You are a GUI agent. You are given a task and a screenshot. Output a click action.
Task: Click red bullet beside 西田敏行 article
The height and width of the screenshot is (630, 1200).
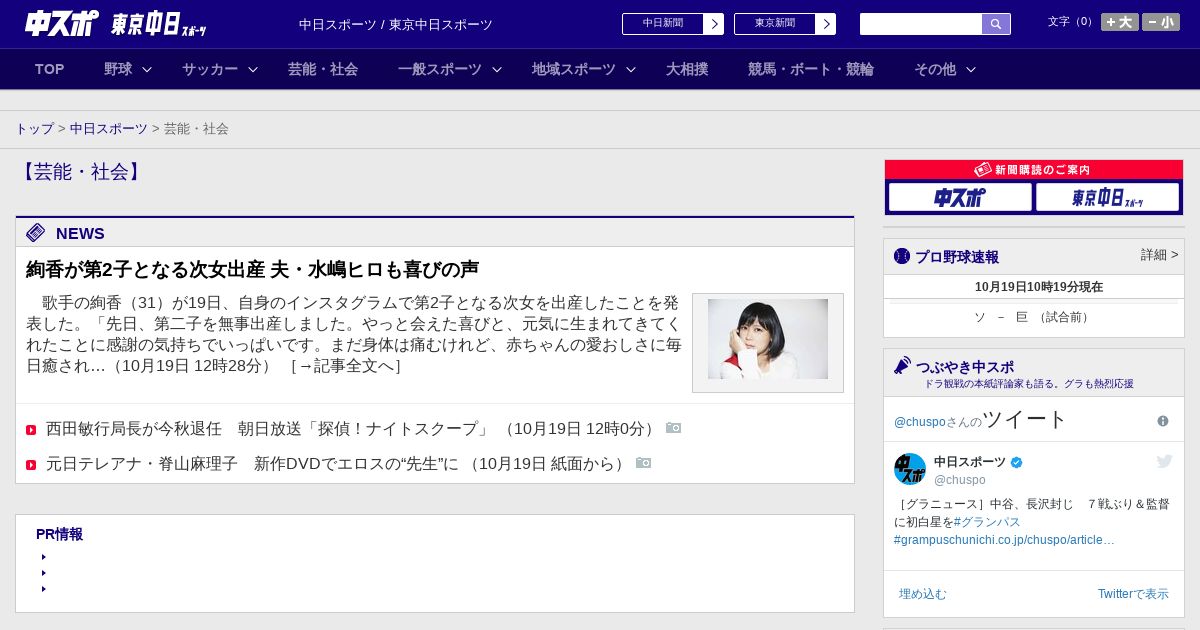31,430
